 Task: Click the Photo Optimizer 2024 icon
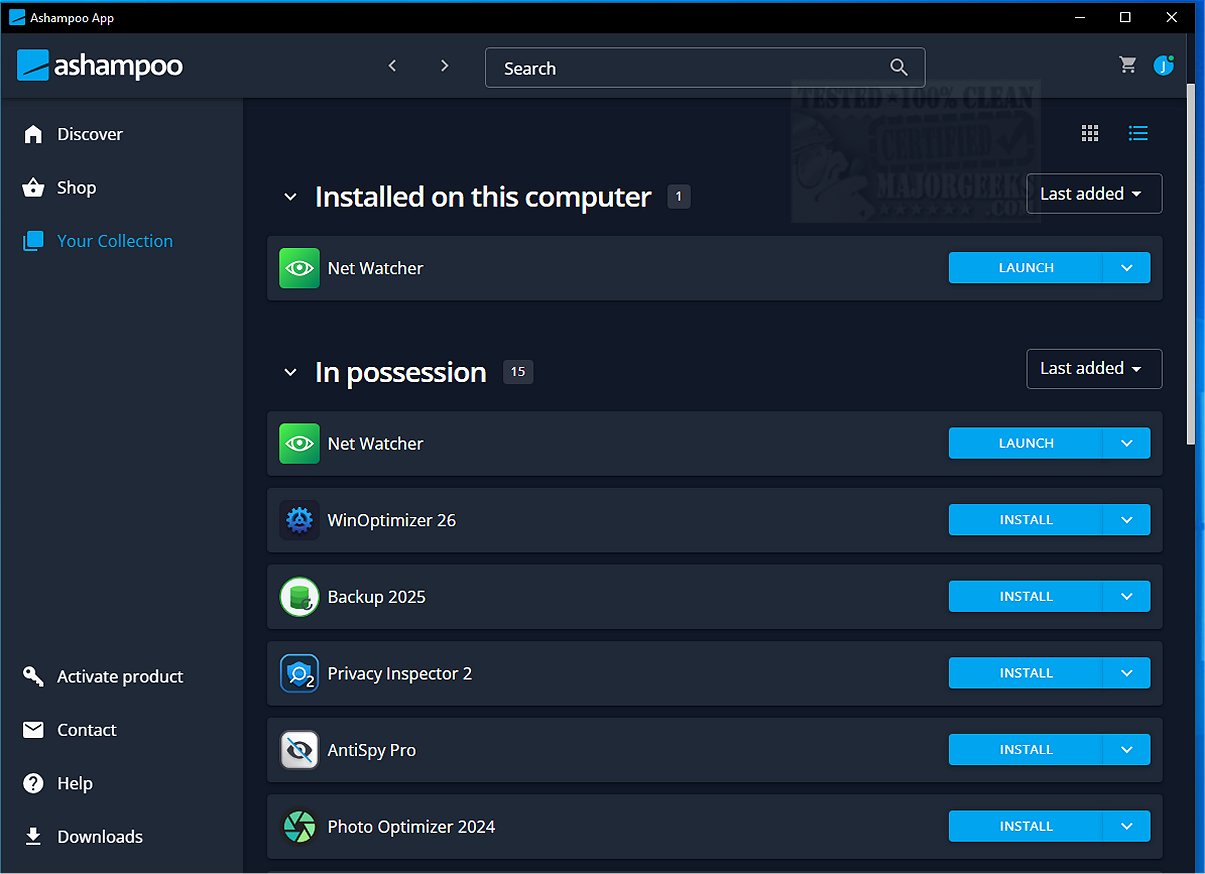coord(299,827)
